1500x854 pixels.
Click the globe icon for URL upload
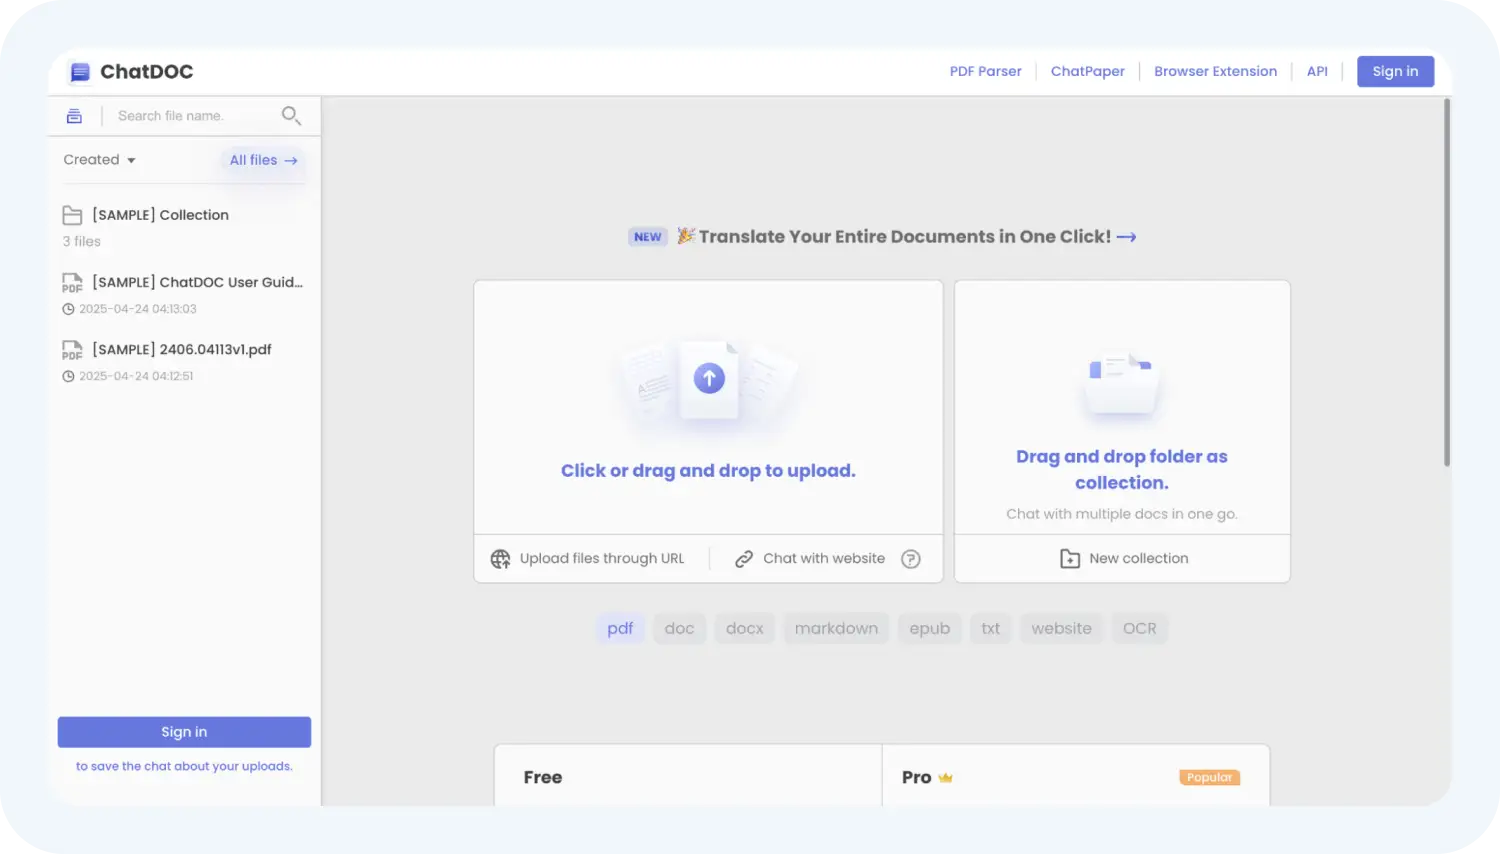(500, 559)
